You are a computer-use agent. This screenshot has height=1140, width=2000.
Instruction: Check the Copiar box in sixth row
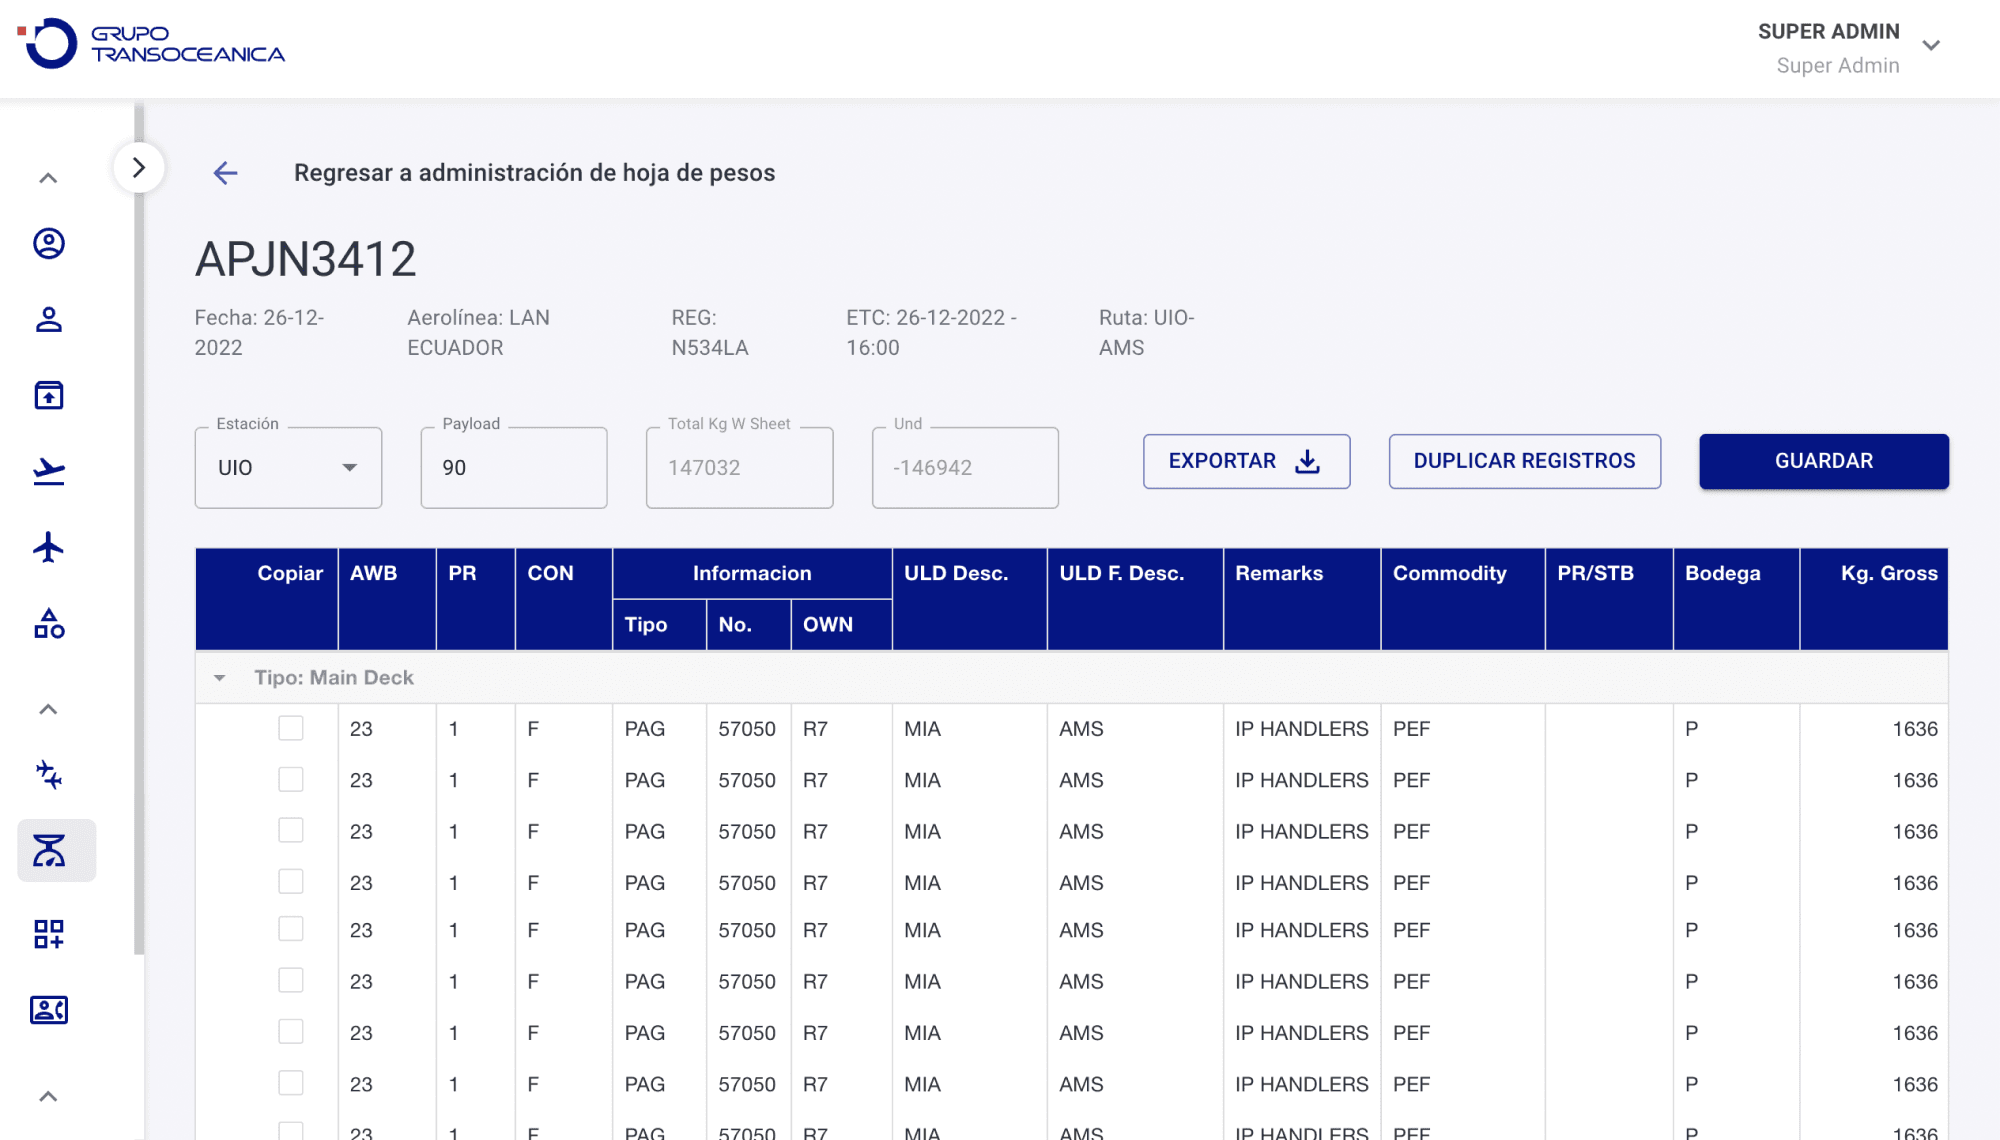pos(291,980)
